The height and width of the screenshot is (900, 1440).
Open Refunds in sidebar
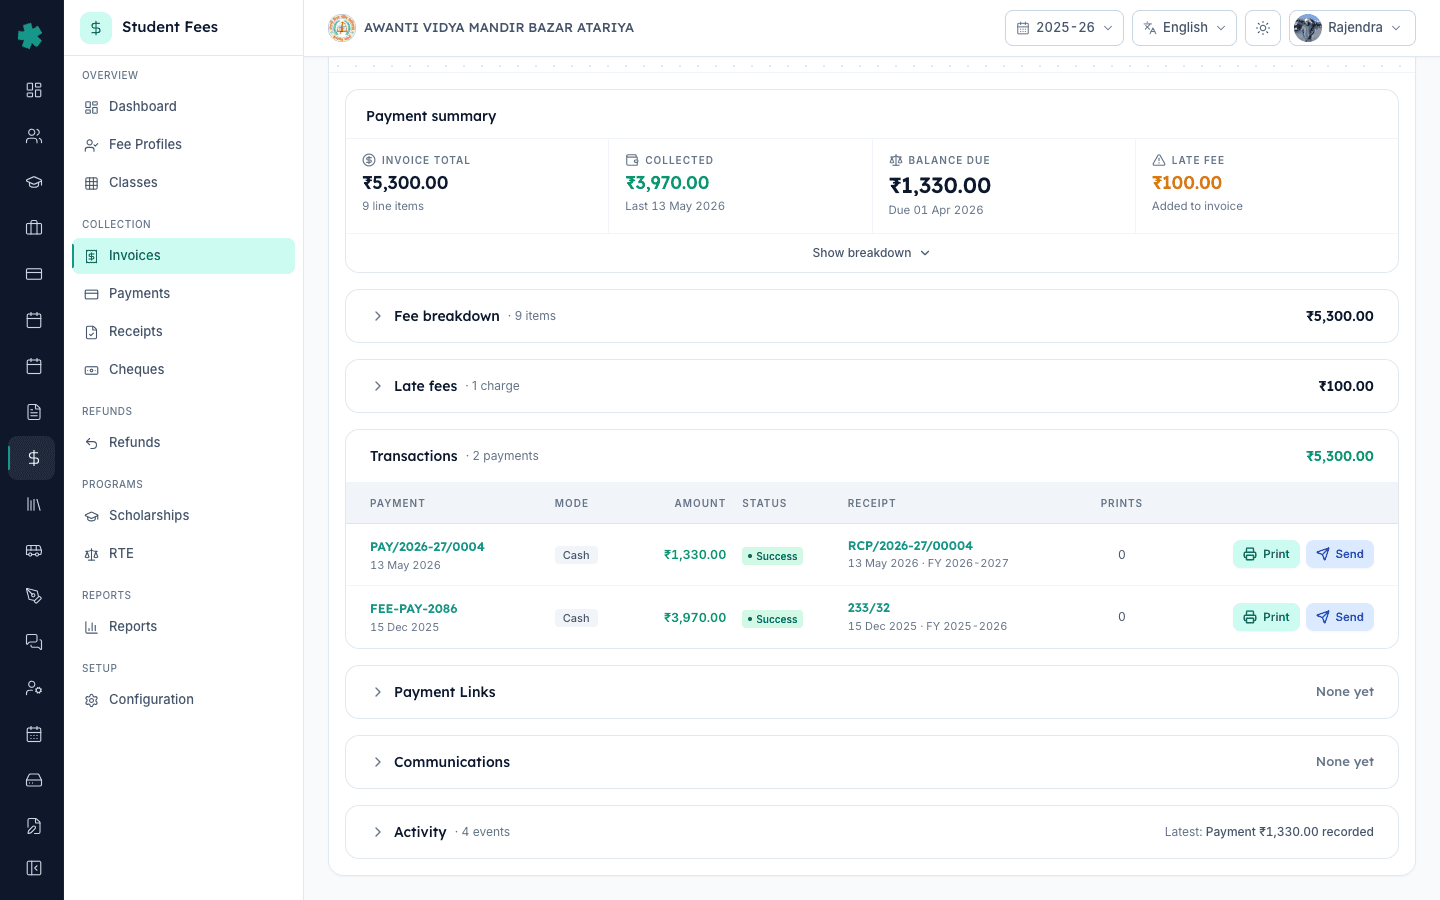pos(183,443)
